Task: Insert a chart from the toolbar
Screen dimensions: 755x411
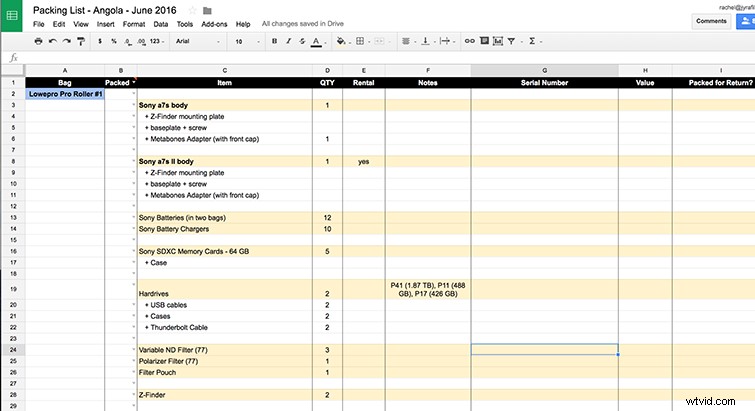Action: point(500,42)
